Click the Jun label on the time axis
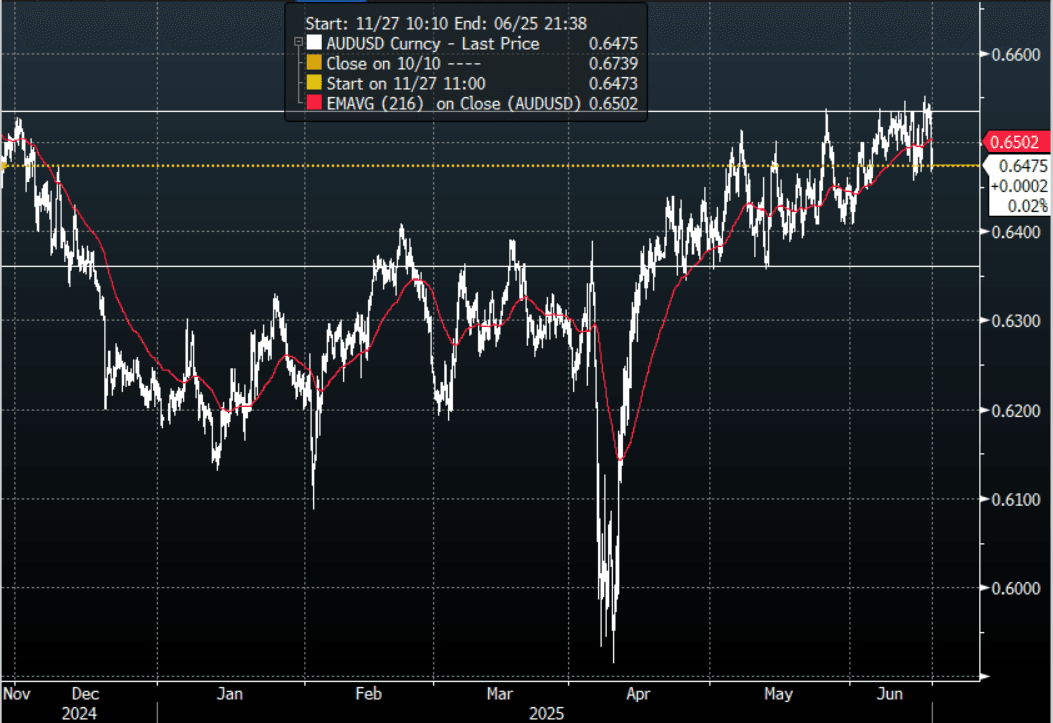1053x723 pixels. pos(890,693)
